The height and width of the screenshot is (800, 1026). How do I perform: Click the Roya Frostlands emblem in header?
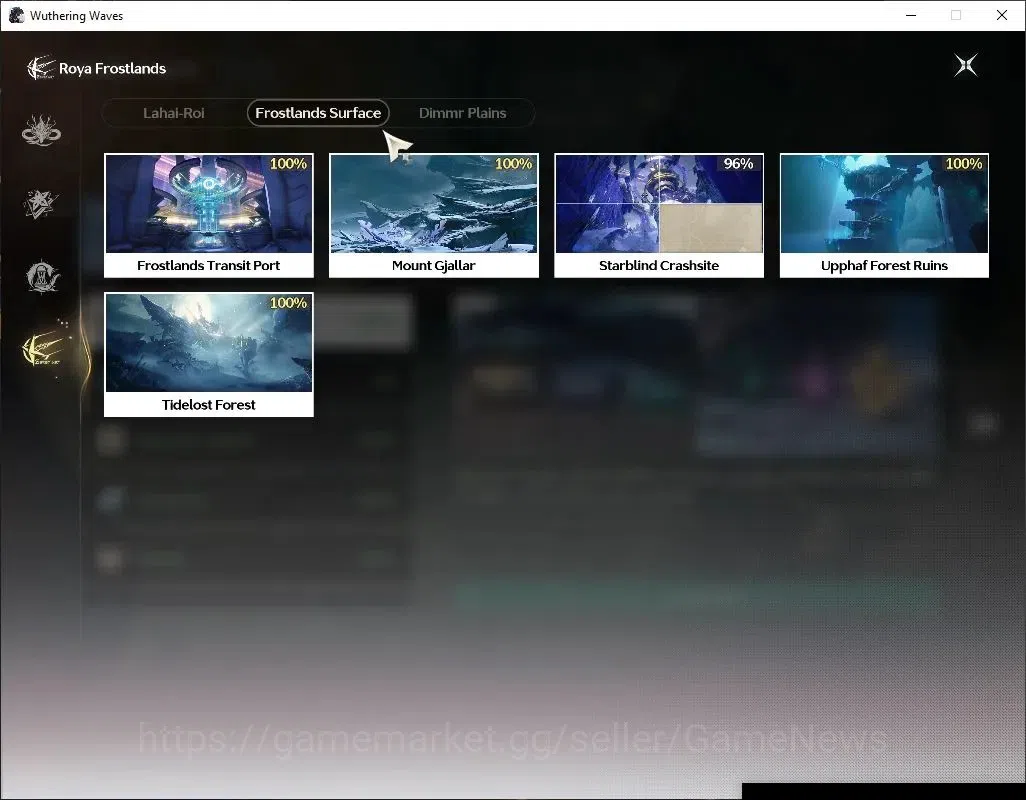(x=40, y=68)
